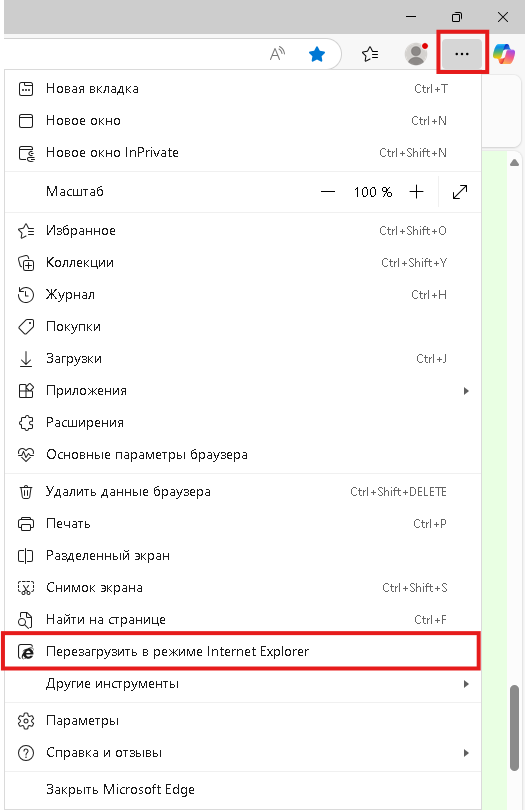Enter full screen using the zoom expand icon
The height and width of the screenshot is (810, 525).
pyautogui.click(x=460, y=192)
